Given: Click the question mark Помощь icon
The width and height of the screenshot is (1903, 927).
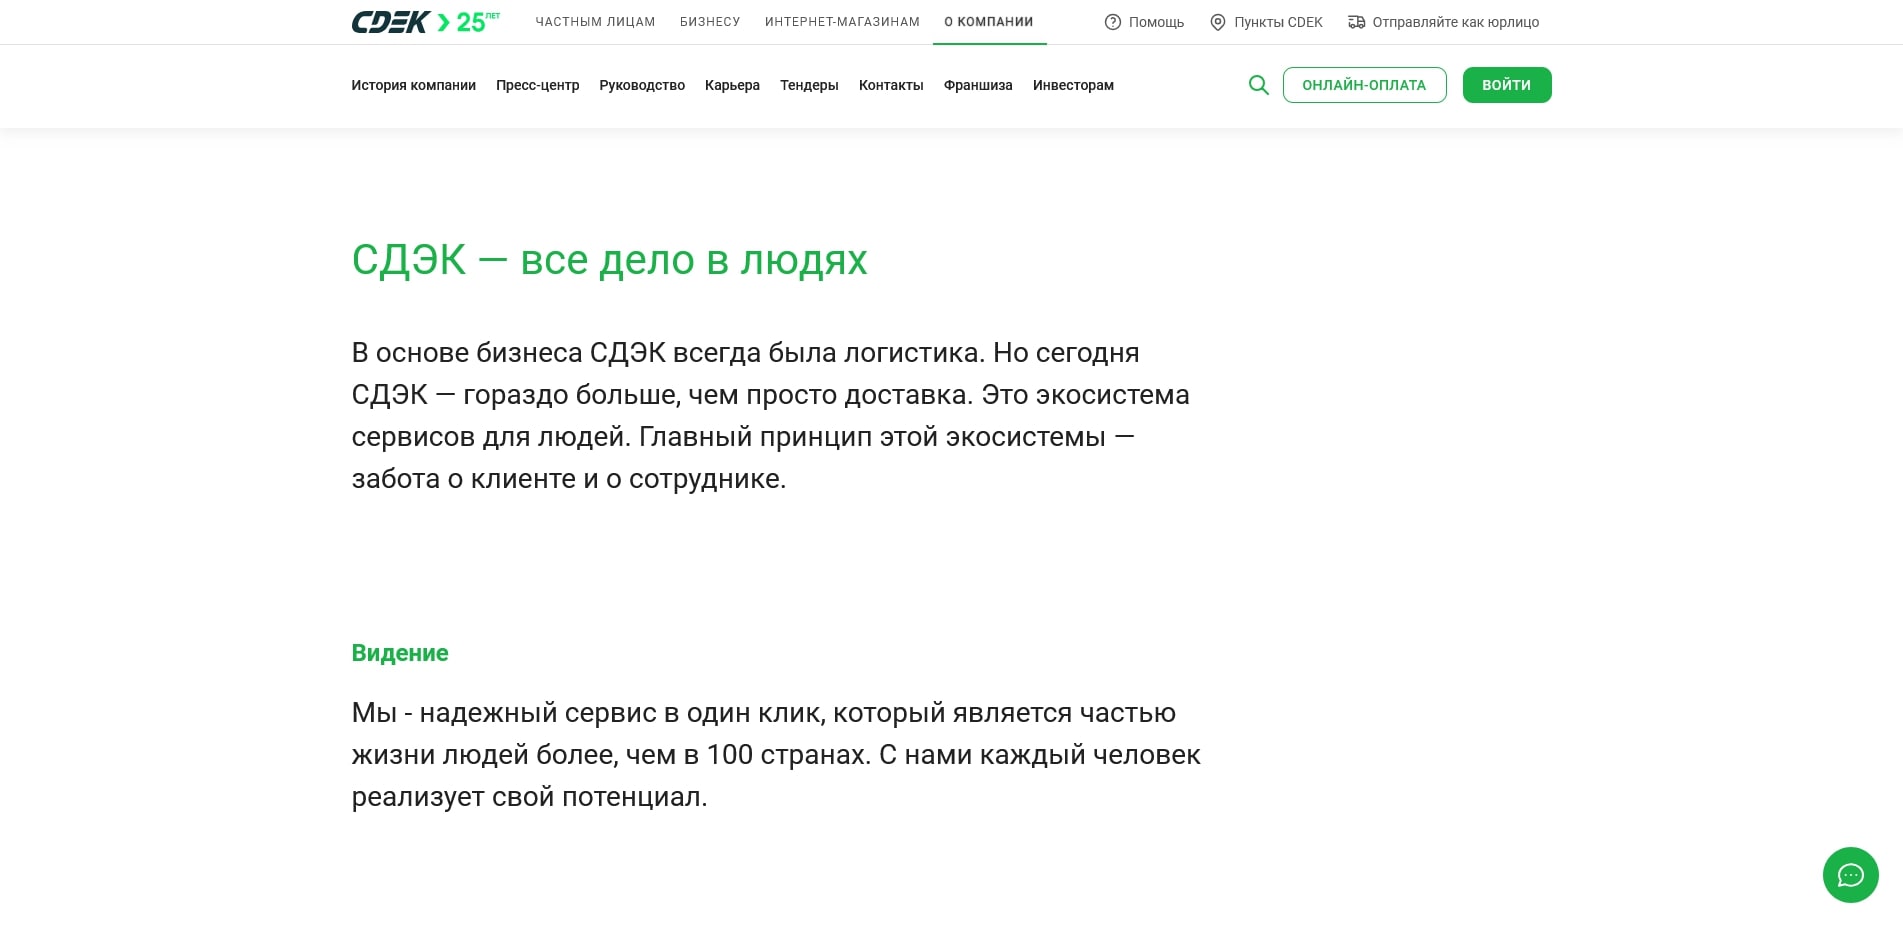Looking at the screenshot, I should (1111, 21).
